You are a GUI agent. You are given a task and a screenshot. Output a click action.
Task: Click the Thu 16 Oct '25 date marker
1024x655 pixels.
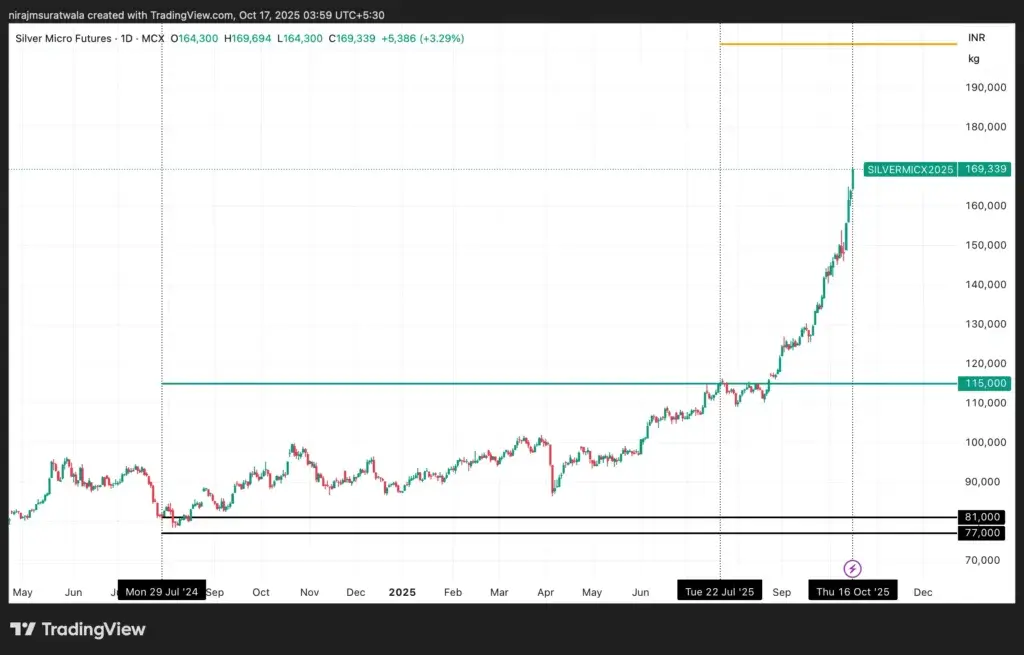click(852, 591)
